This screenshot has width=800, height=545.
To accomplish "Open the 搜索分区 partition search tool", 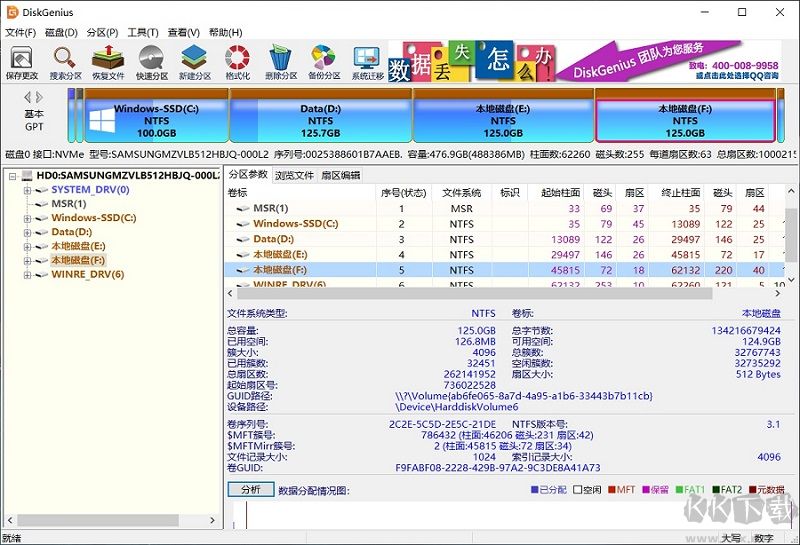I will pos(65,61).
